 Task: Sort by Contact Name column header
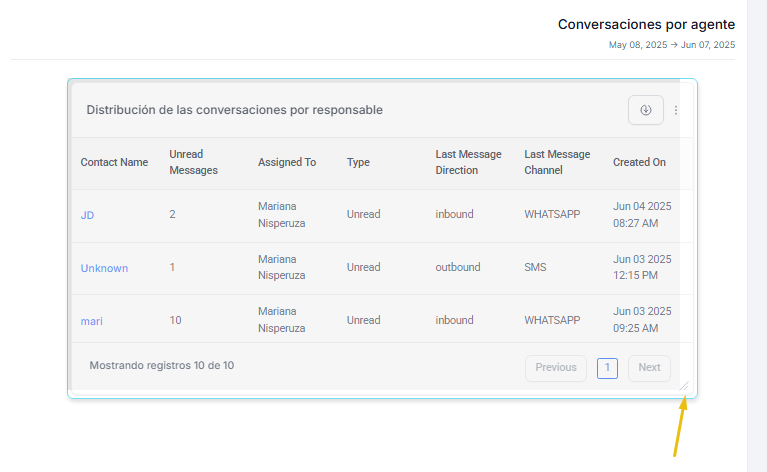[x=114, y=162]
